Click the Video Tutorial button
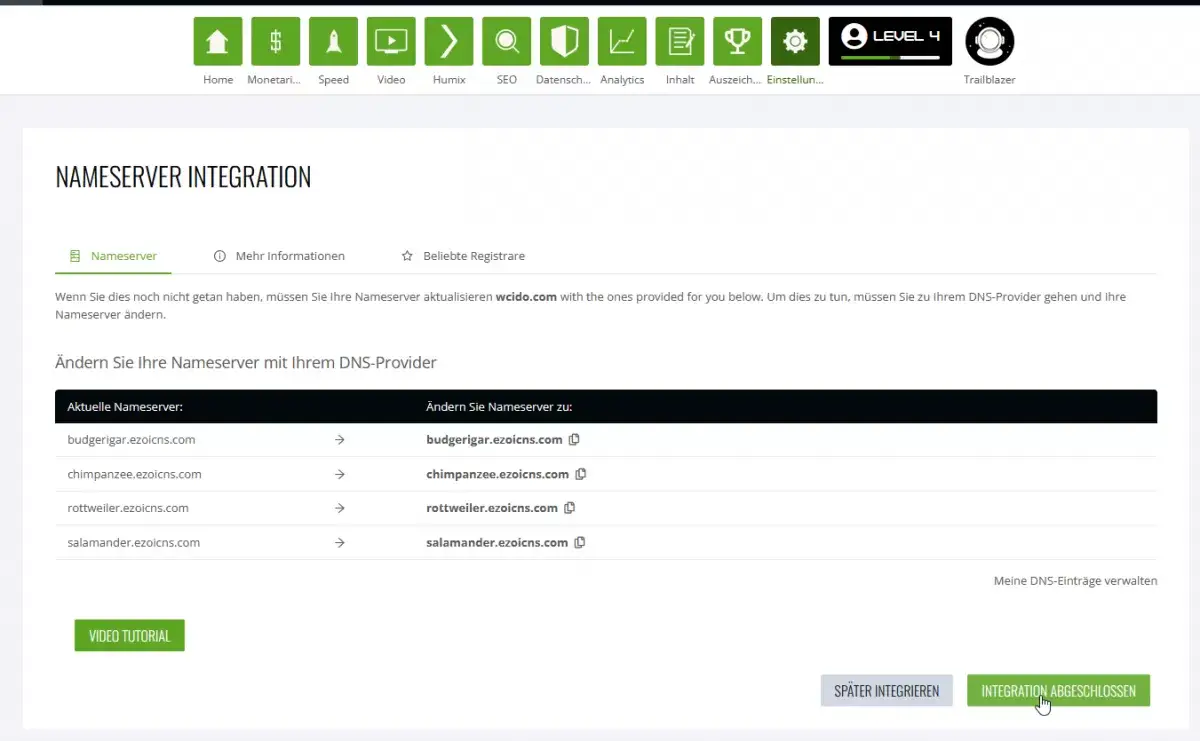Screen dimensions: 1200x741 129,636
